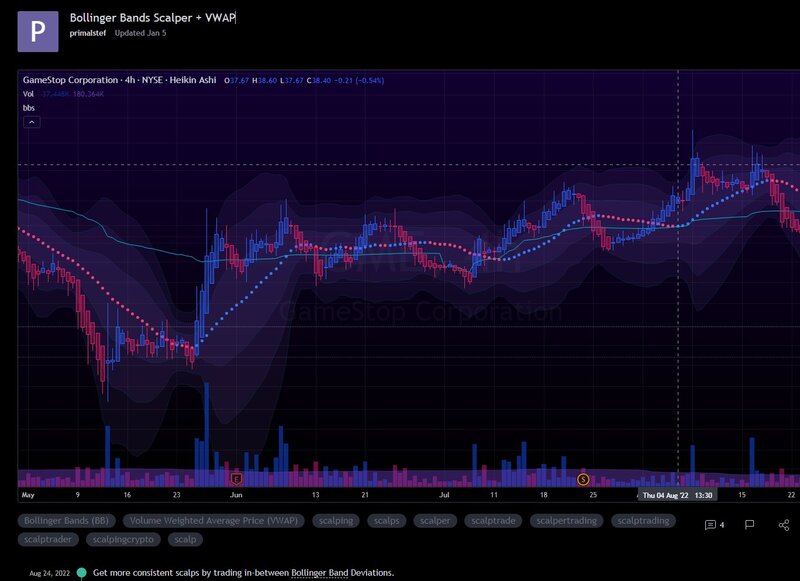
Task: Click the Jul label on the time axis
Action: (444, 495)
